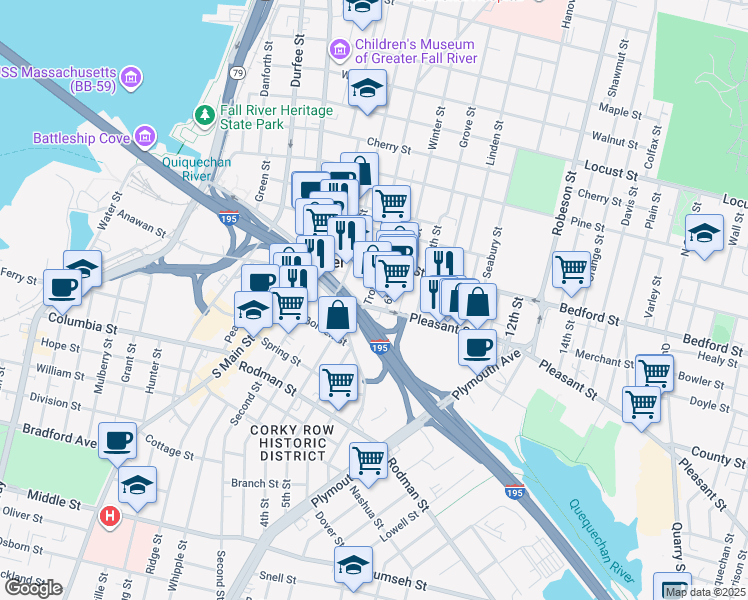The width and height of the screenshot is (748, 600).
Task: Click the Google logo link
Action: point(32,588)
